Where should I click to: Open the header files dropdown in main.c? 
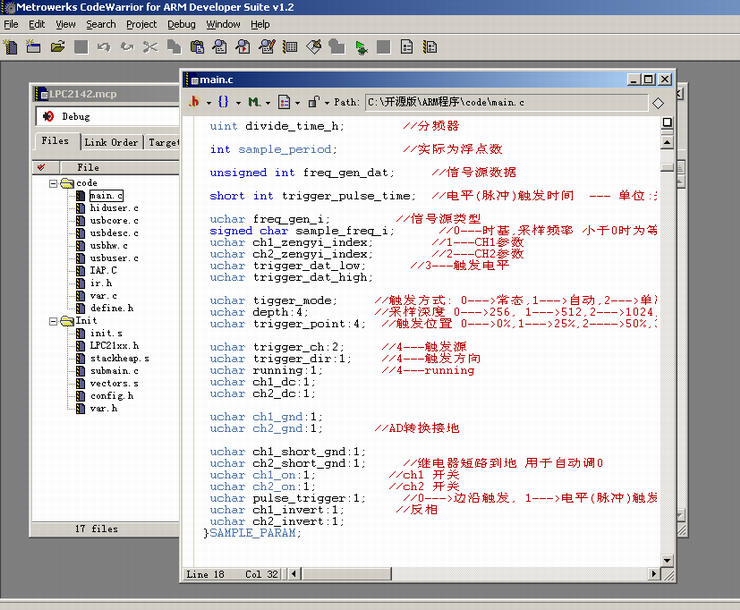coord(194,102)
